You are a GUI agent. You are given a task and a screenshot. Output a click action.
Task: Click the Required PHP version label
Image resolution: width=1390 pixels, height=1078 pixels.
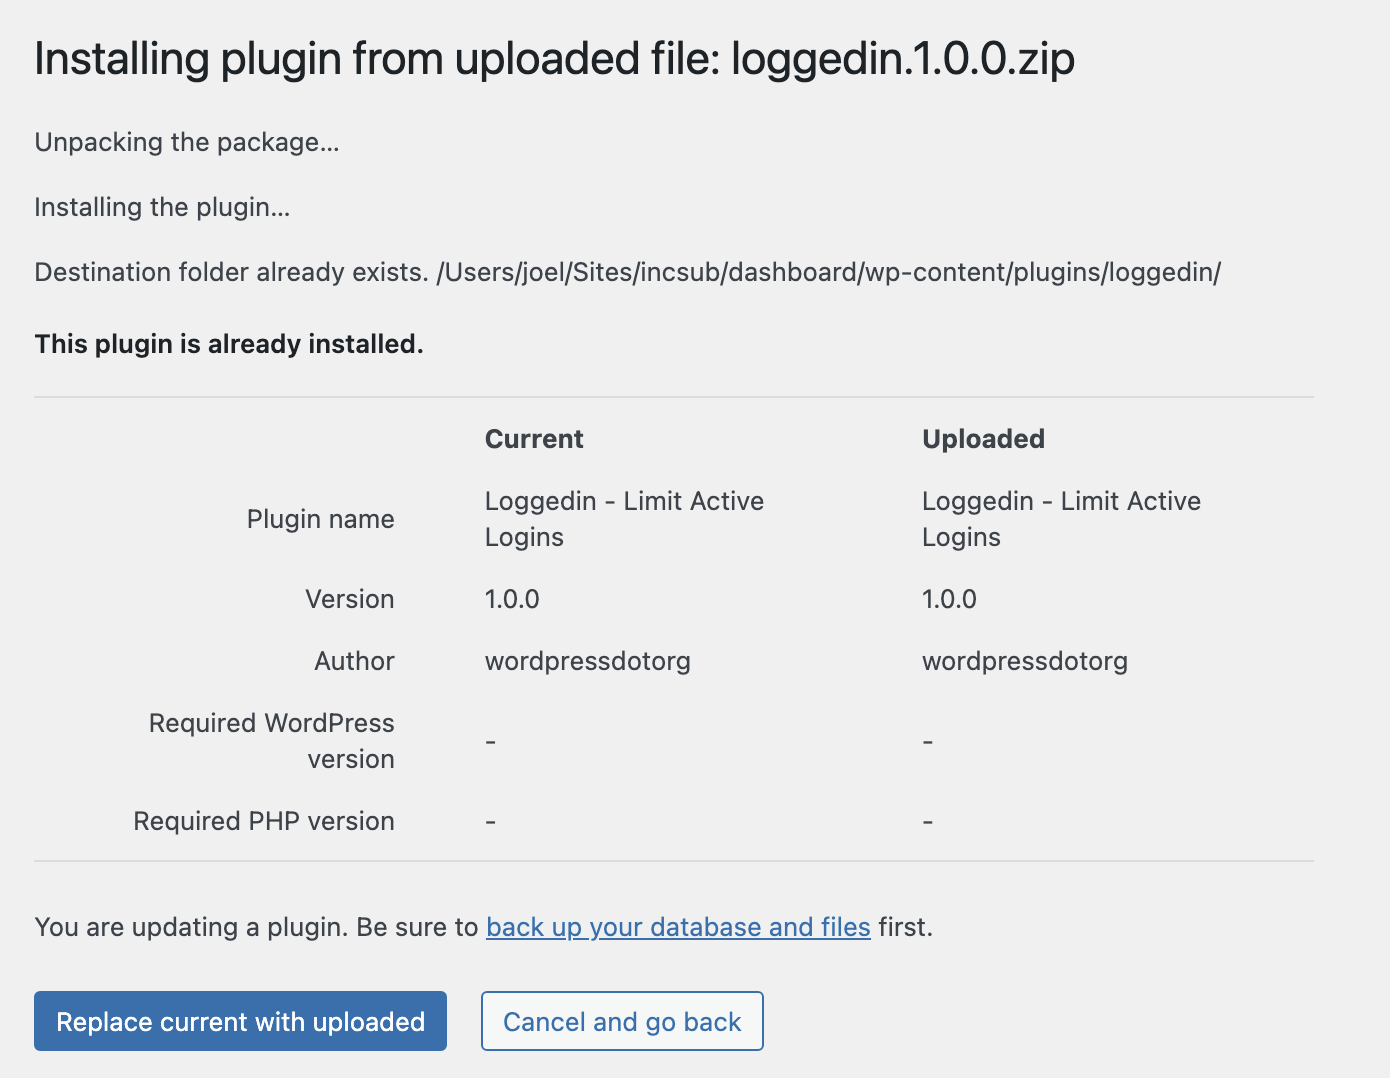click(x=264, y=821)
